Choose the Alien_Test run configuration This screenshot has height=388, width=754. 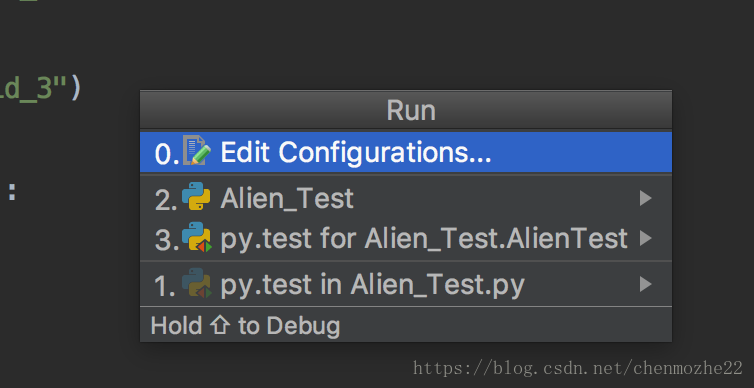click(x=406, y=198)
